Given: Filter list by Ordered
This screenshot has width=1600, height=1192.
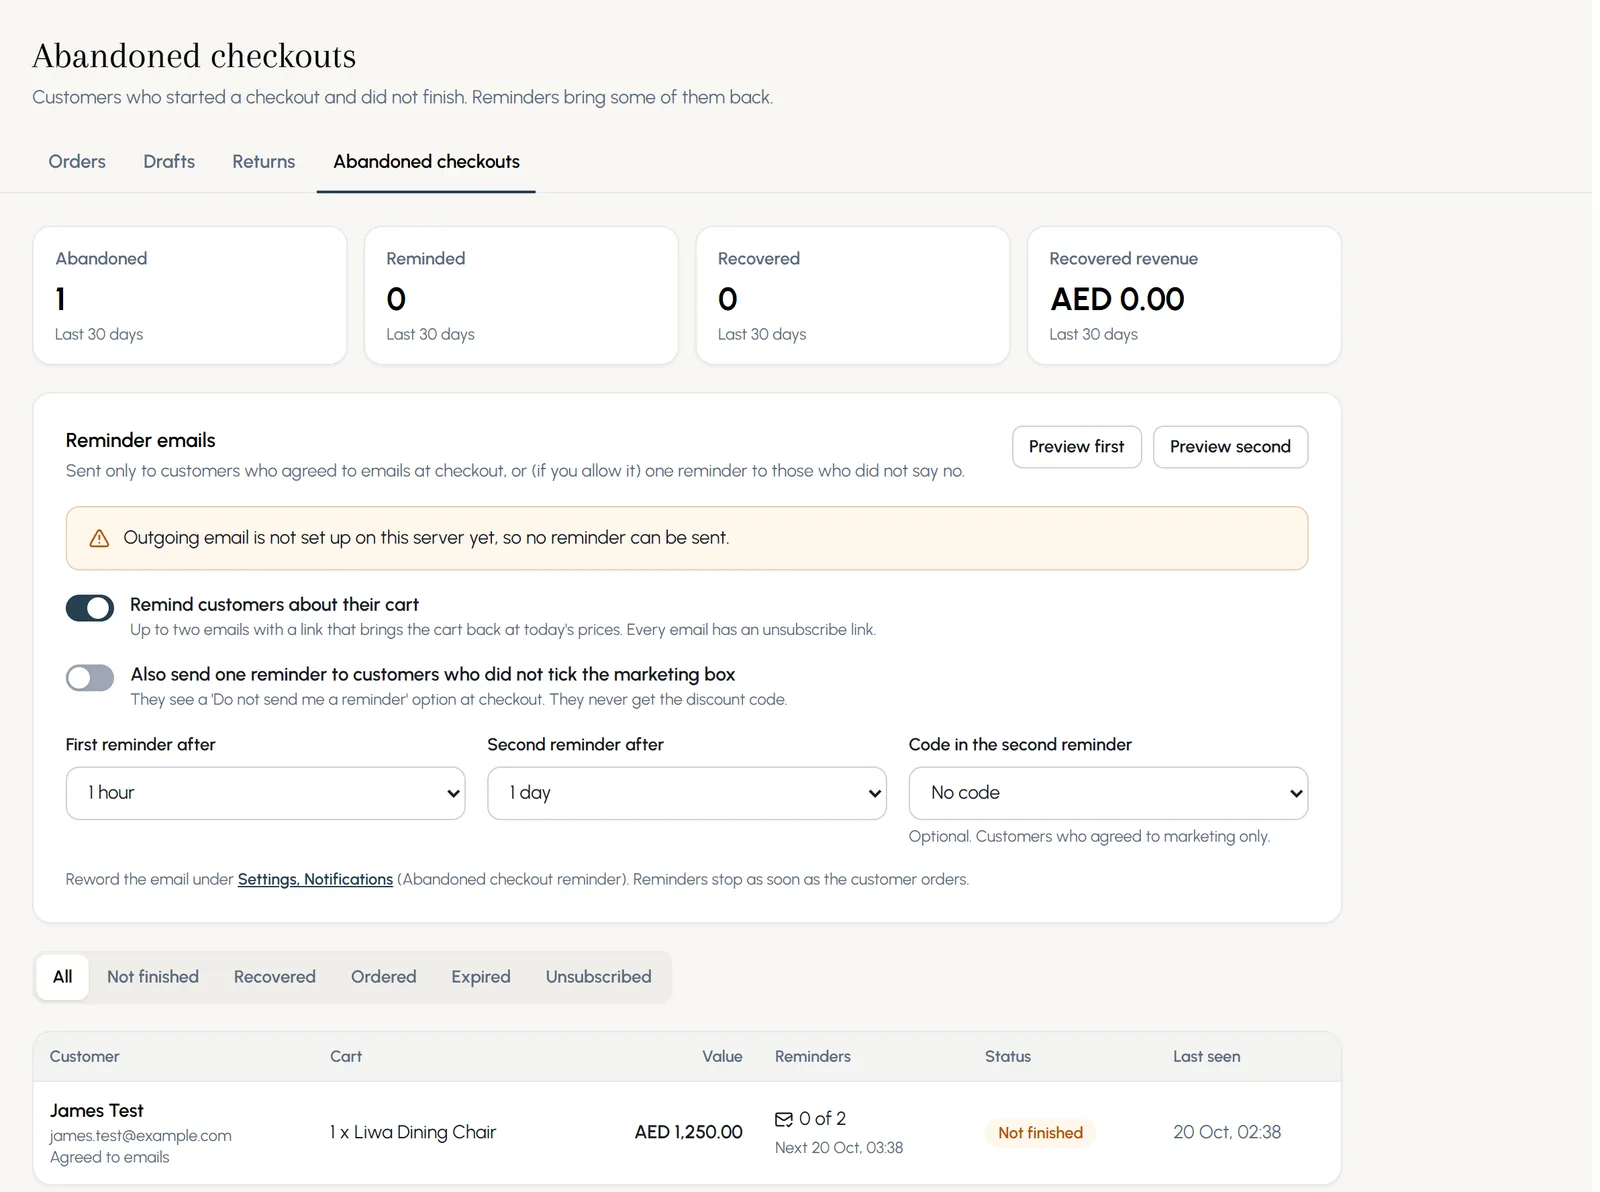Looking at the screenshot, I should pyautogui.click(x=384, y=977).
